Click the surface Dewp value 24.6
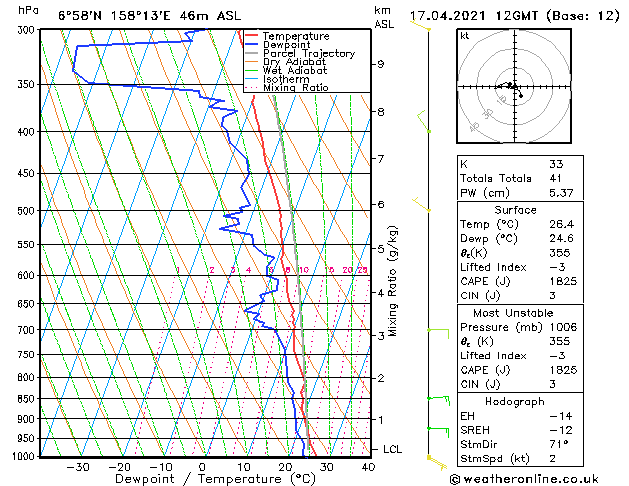This screenshot has width=629, height=486. [x=561, y=239]
